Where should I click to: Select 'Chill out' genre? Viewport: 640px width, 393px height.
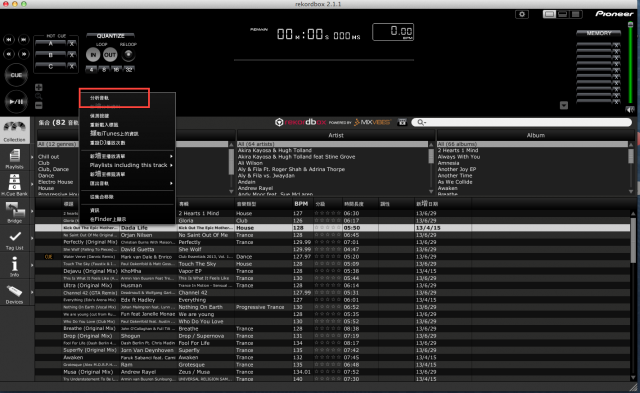49,157
